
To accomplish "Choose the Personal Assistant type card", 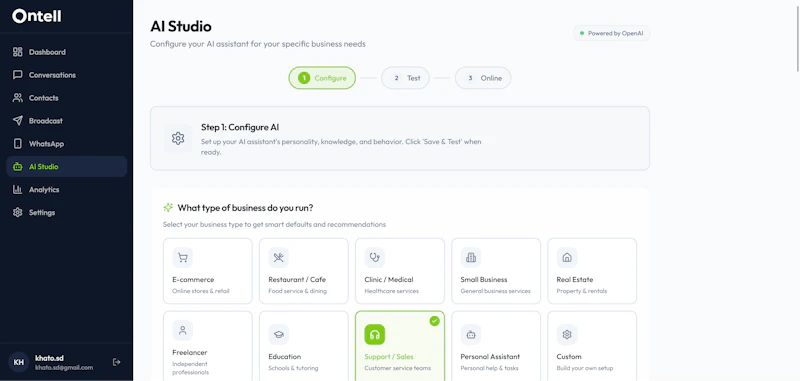I will (496, 346).
